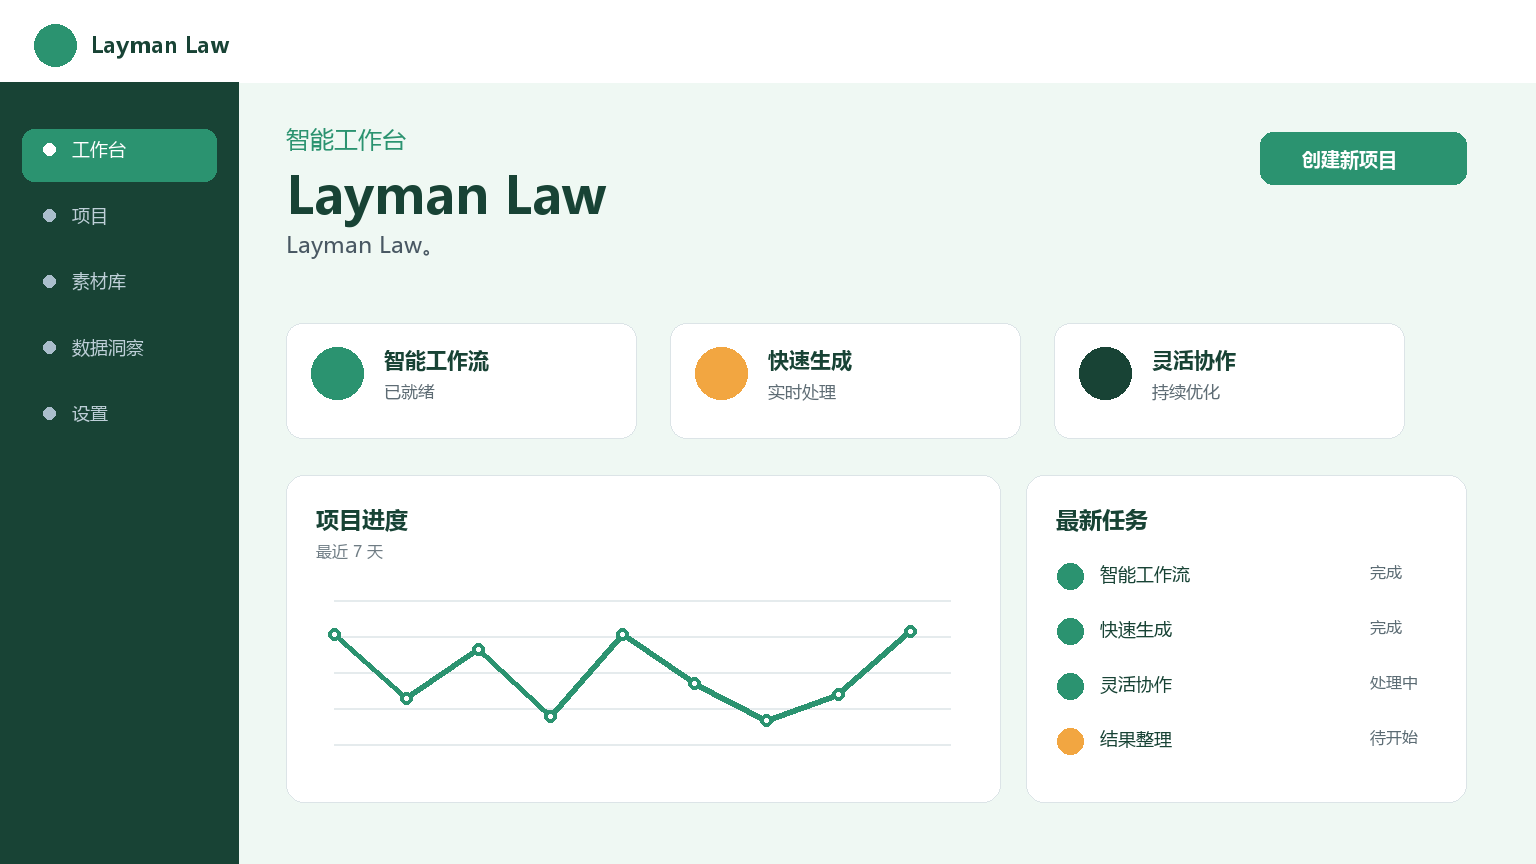The width and height of the screenshot is (1536, 864).
Task: Click the green dot beside the 灵活协作 task
Action: [x=1070, y=686]
